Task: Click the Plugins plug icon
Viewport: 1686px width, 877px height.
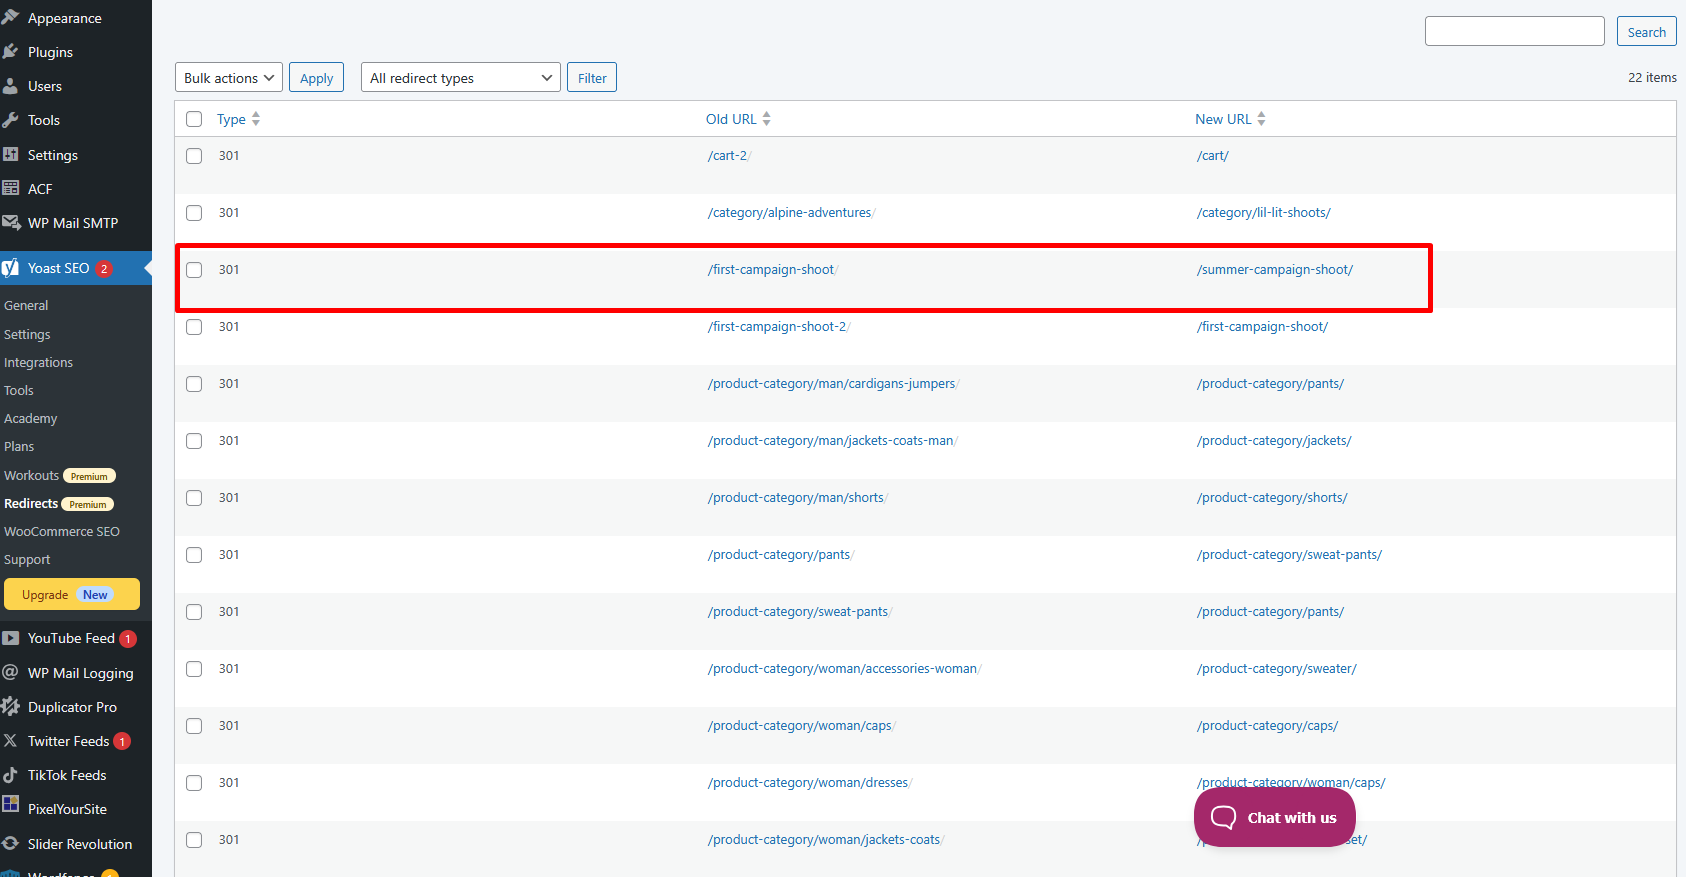Action: [11, 52]
